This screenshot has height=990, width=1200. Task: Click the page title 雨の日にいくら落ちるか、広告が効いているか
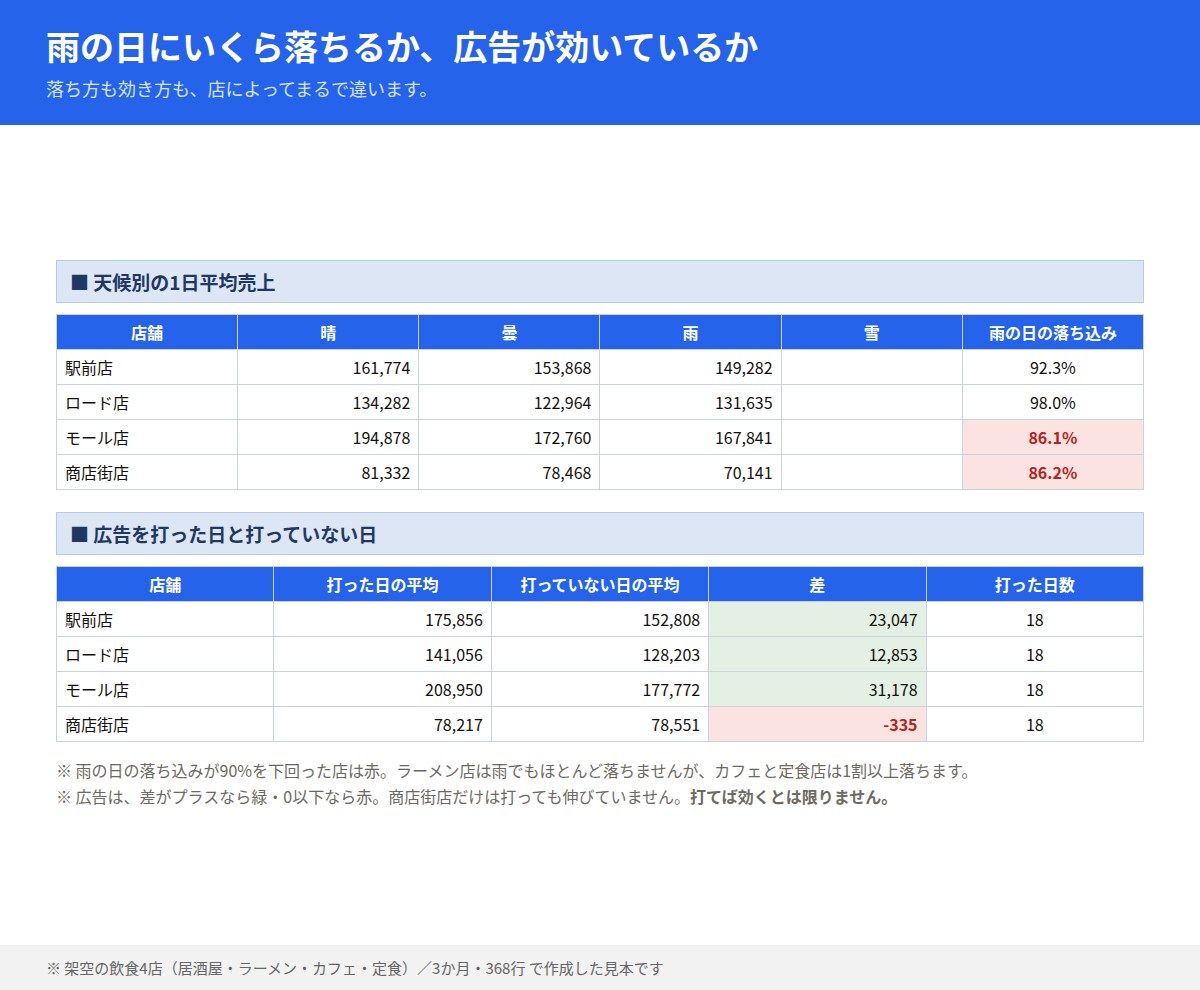coord(402,47)
